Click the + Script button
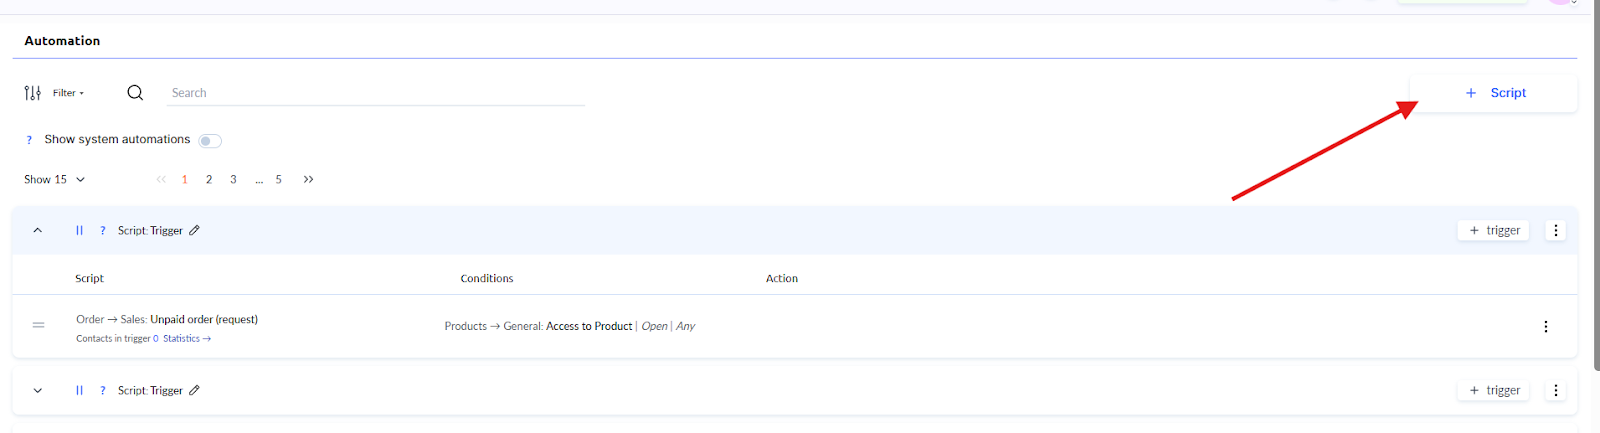1600x433 pixels. pyautogui.click(x=1495, y=93)
